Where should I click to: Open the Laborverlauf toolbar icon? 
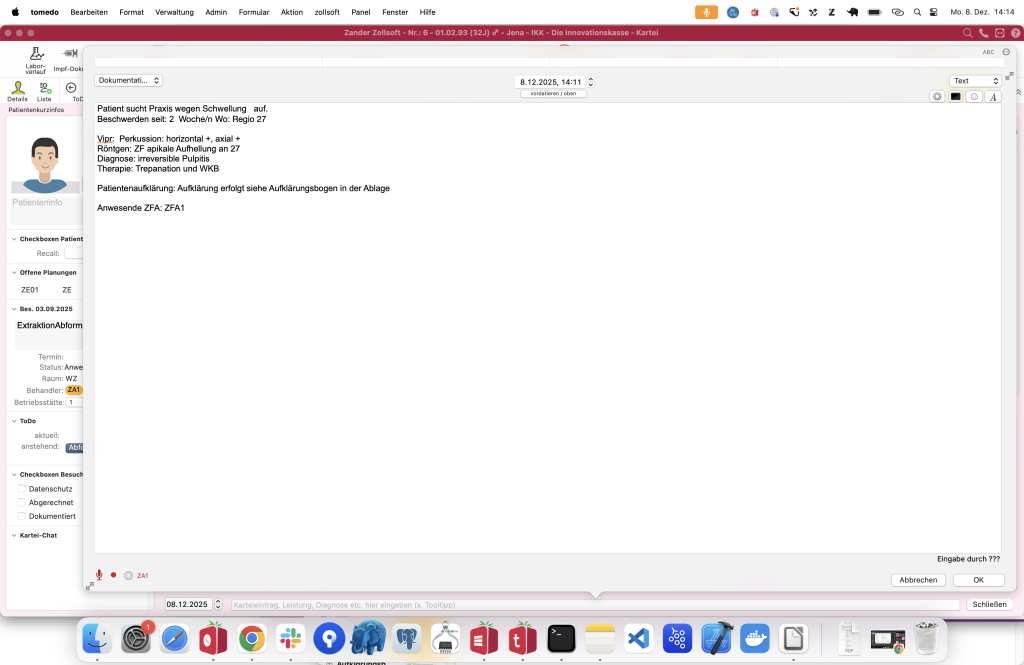click(x=36, y=58)
